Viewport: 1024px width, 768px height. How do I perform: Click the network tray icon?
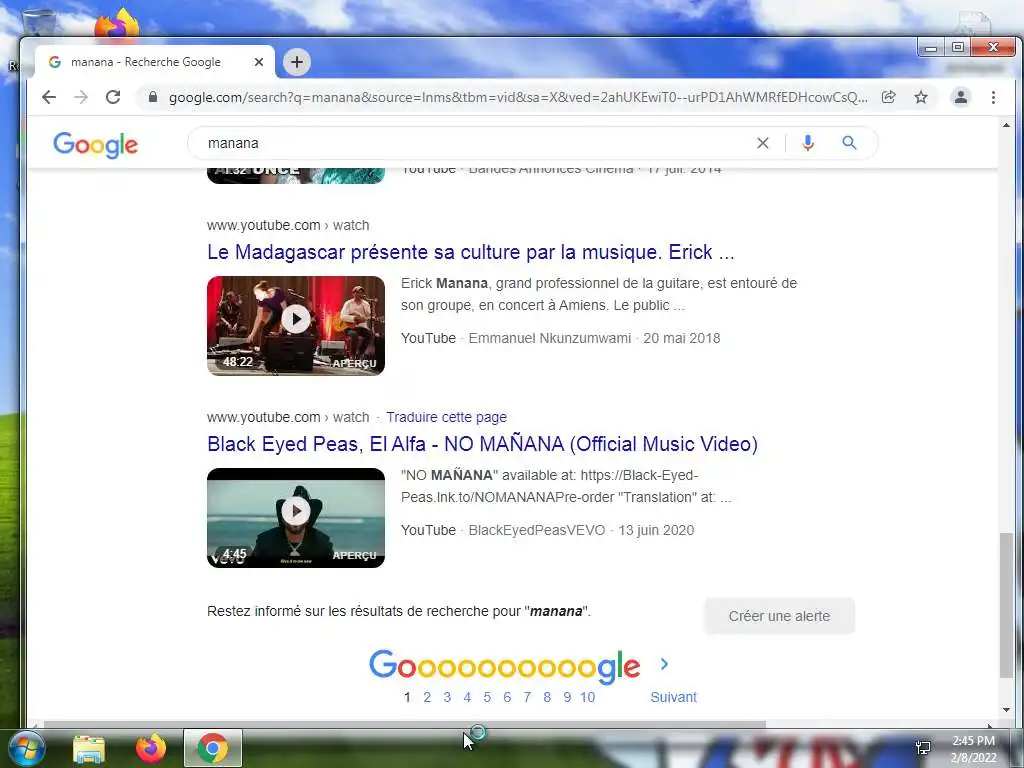923,748
